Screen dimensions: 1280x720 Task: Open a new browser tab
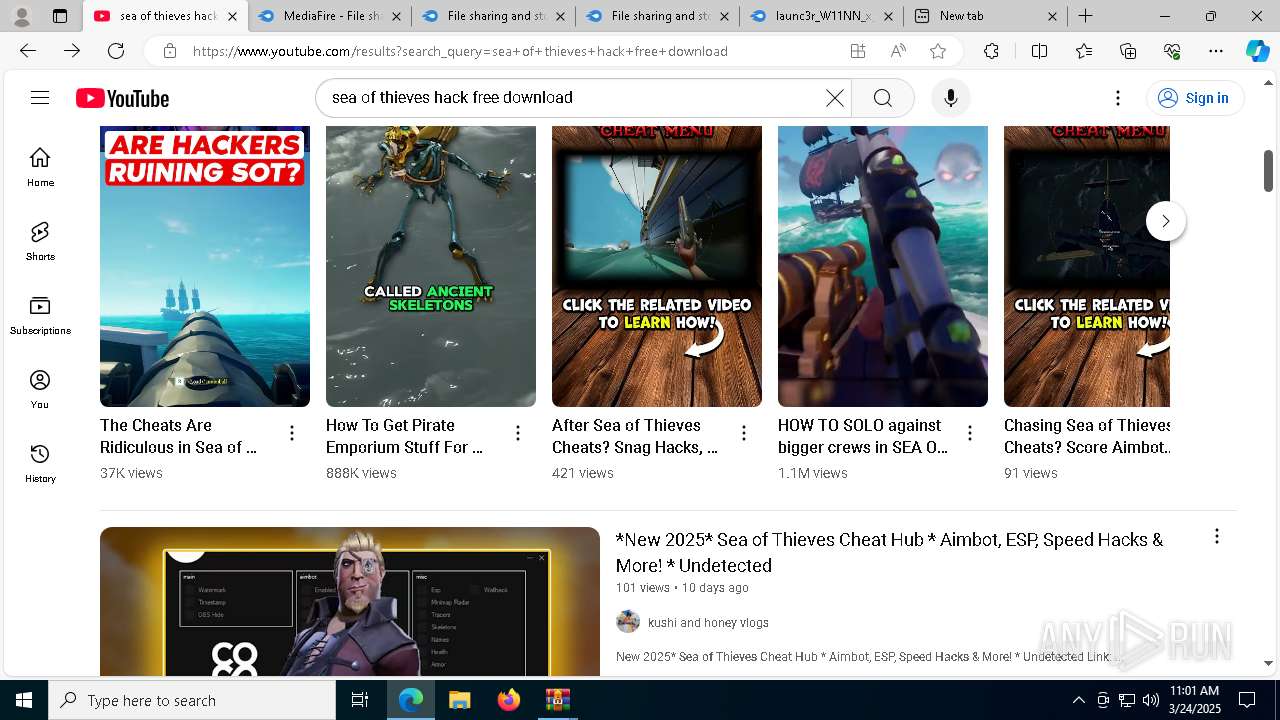1085,16
